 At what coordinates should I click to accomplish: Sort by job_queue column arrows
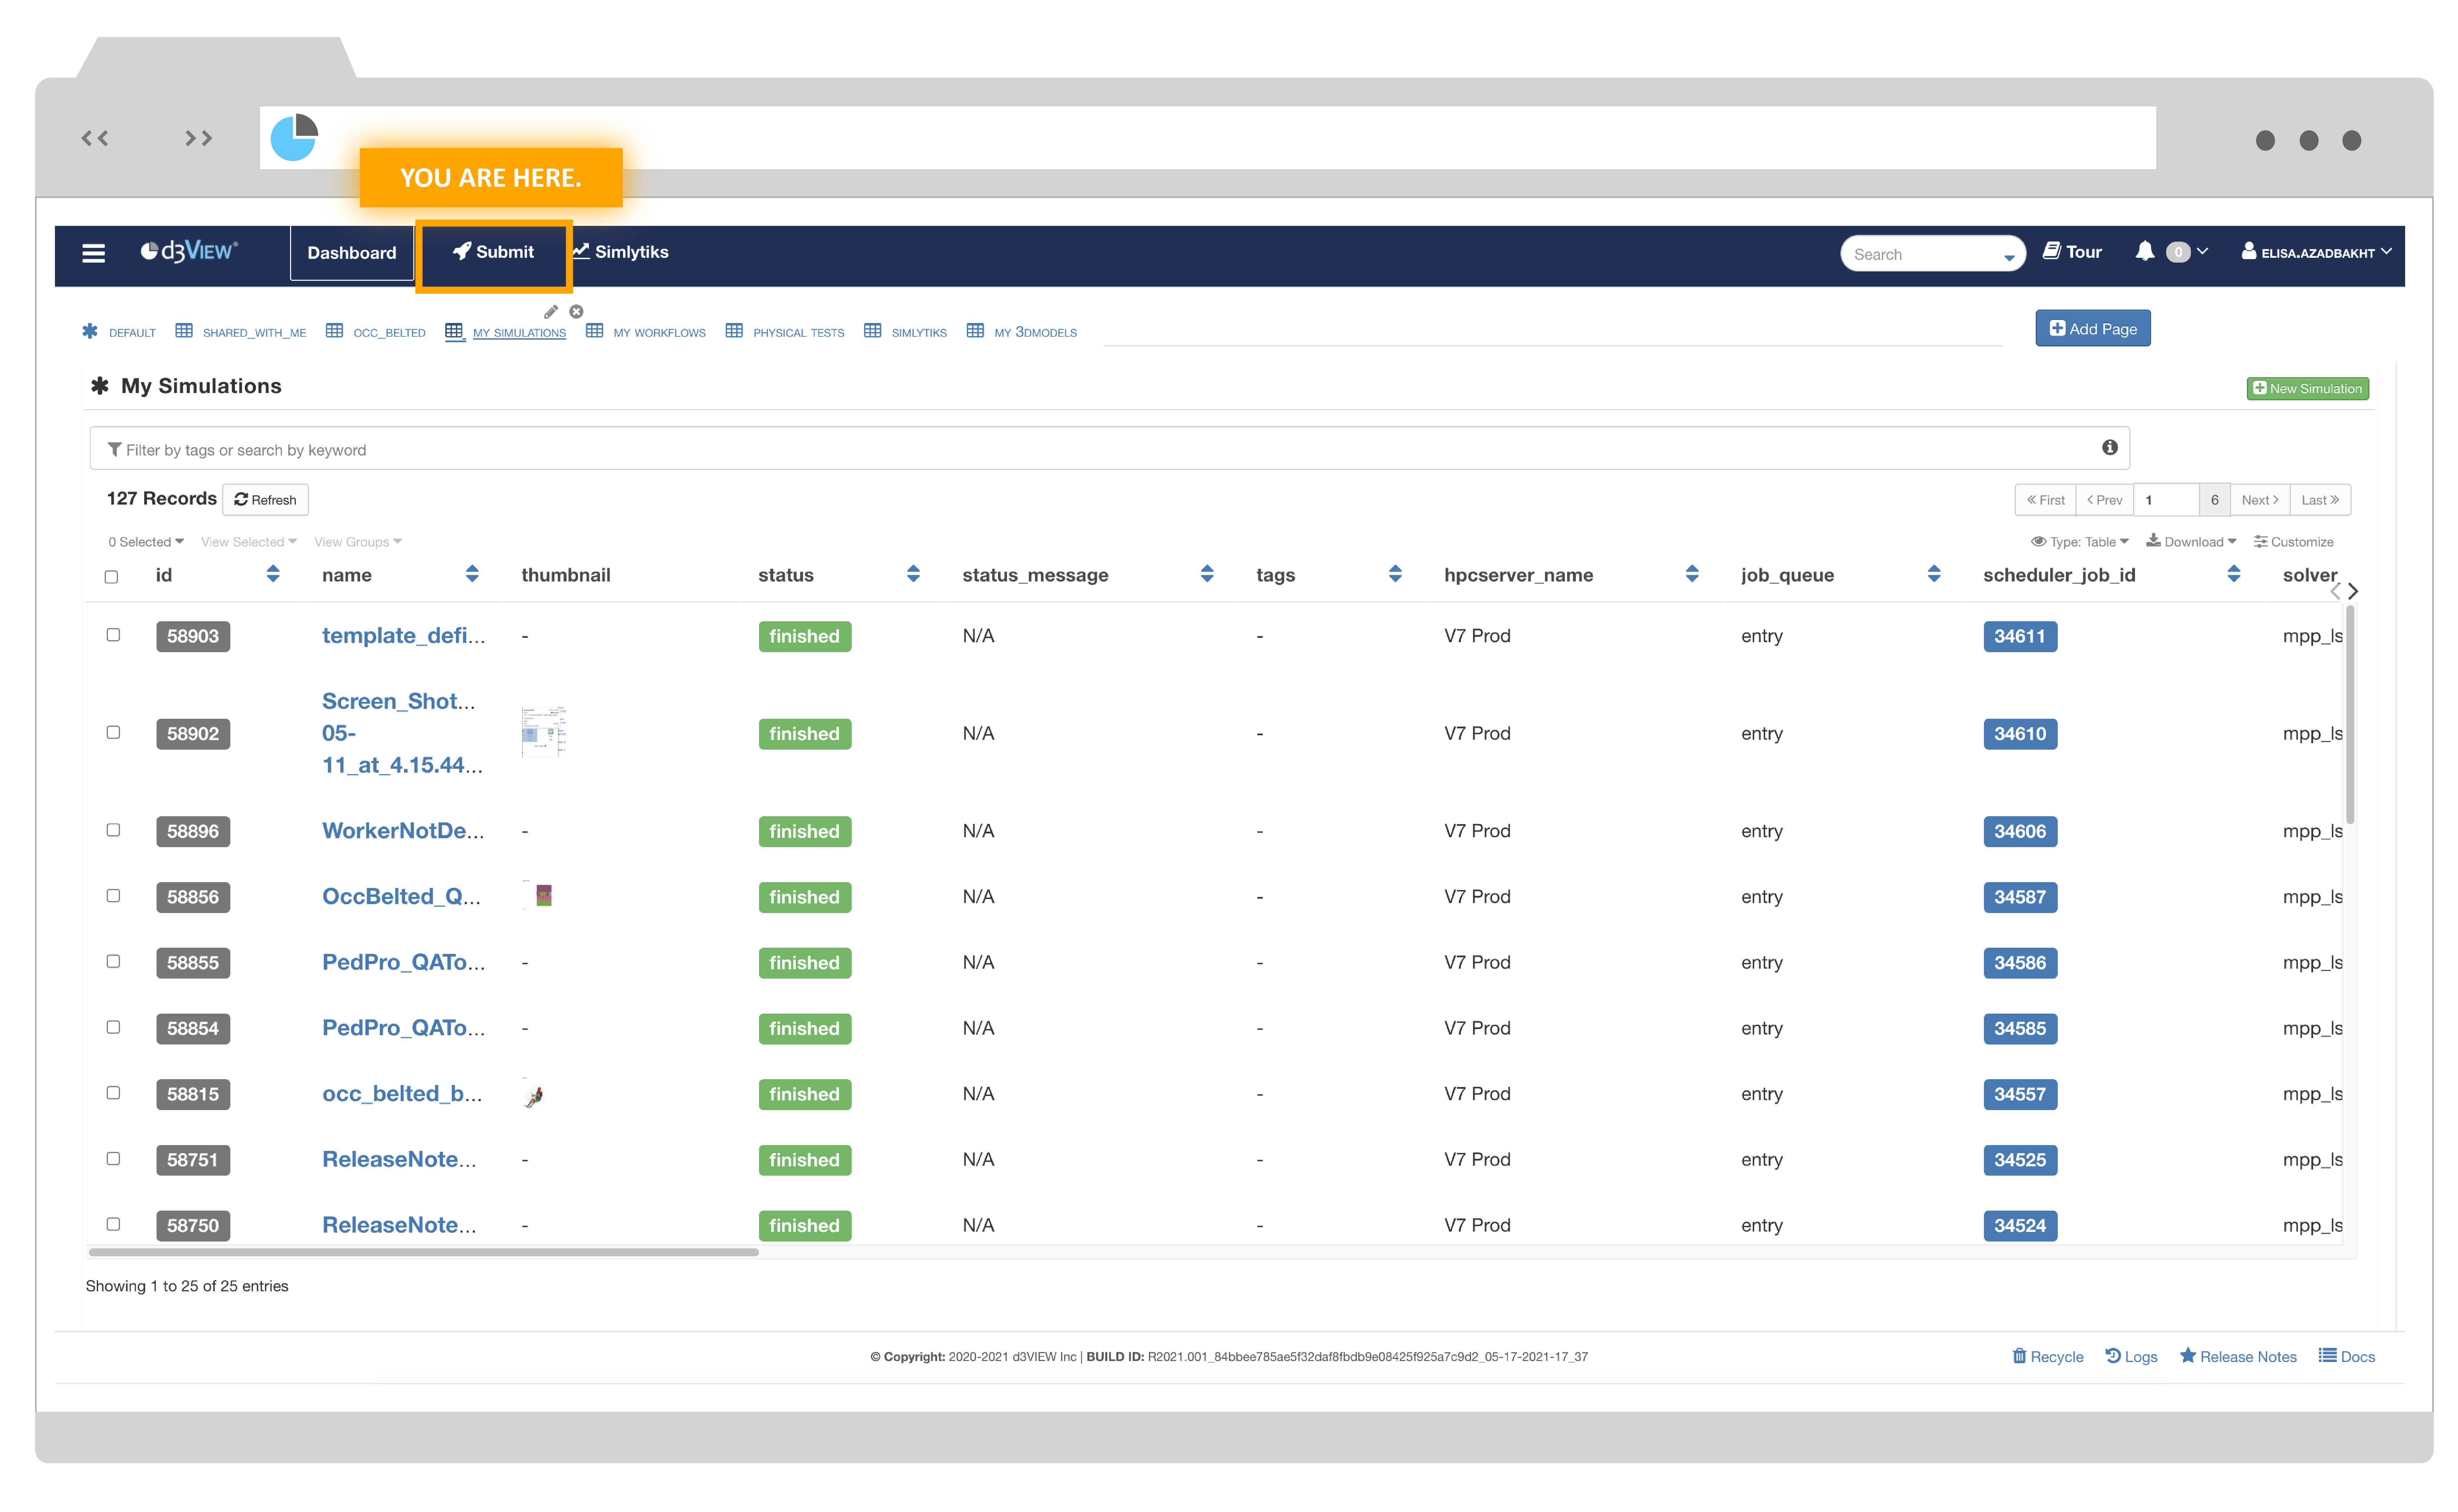(x=1934, y=574)
